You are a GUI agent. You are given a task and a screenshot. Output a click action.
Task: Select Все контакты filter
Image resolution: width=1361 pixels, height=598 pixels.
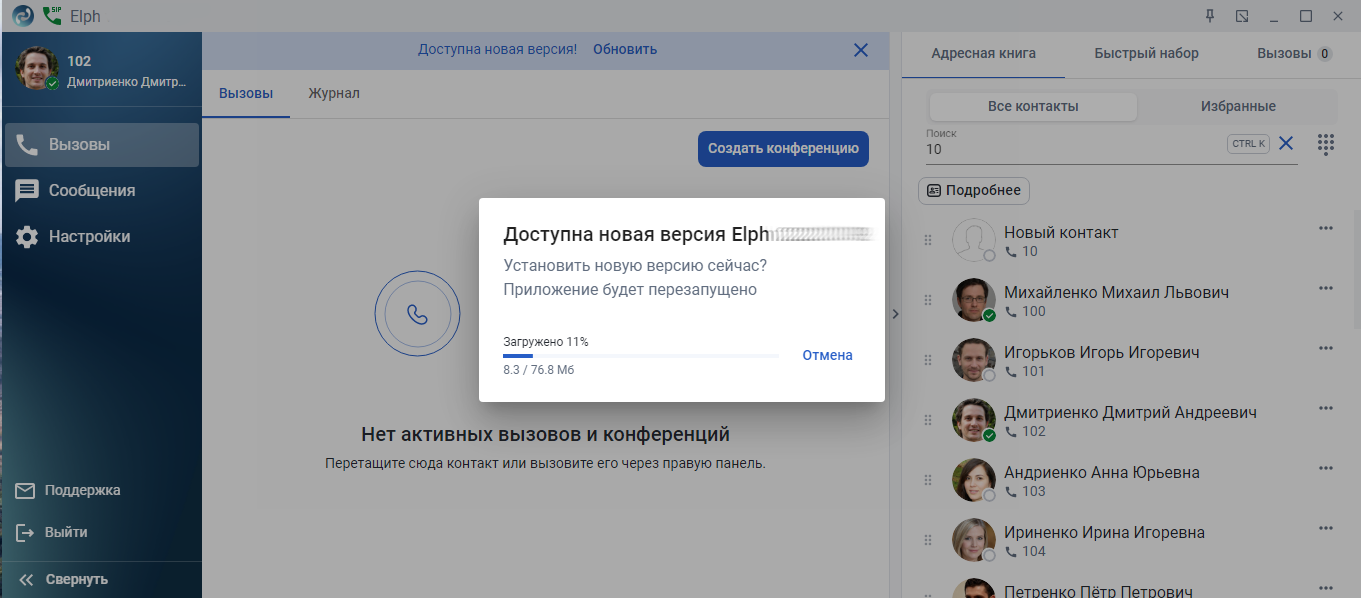1032,106
